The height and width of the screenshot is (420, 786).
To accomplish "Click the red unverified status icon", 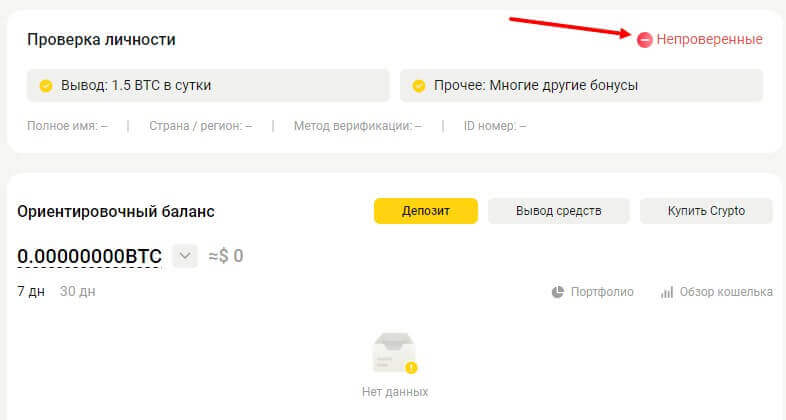I will (645, 39).
